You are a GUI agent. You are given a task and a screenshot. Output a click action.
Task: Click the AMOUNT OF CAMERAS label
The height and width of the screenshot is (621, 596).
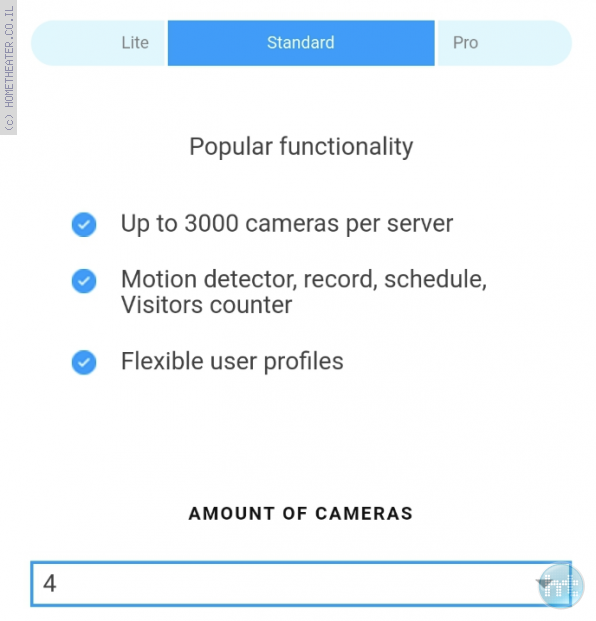[301, 514]
